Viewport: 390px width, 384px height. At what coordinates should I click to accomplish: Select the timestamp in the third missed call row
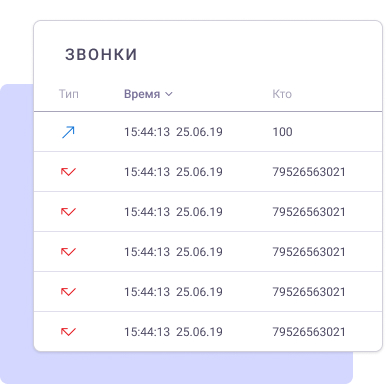173,252
